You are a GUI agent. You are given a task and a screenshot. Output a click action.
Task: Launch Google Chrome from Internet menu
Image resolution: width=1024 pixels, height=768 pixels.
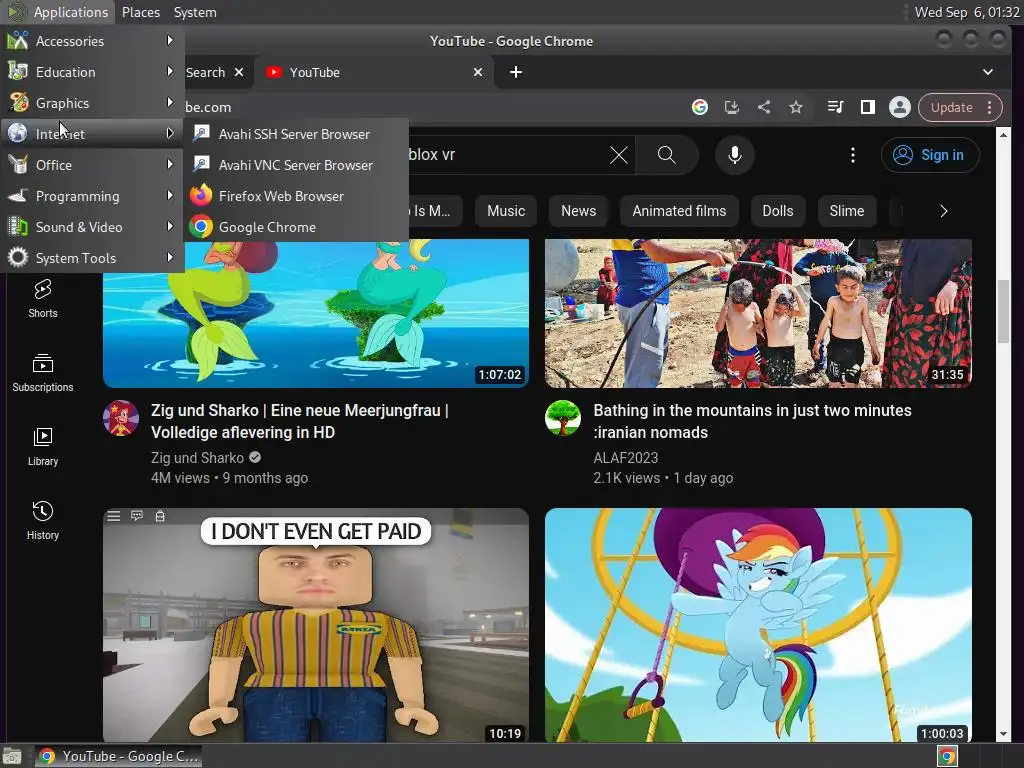296,227
